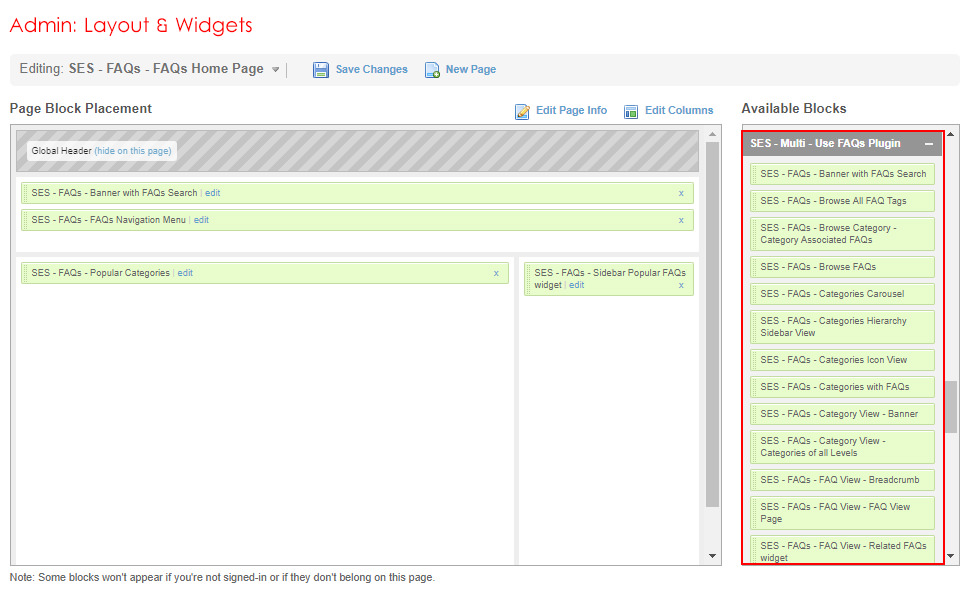
Task: Click the Edit Columns layout icon
Action: 631,111
